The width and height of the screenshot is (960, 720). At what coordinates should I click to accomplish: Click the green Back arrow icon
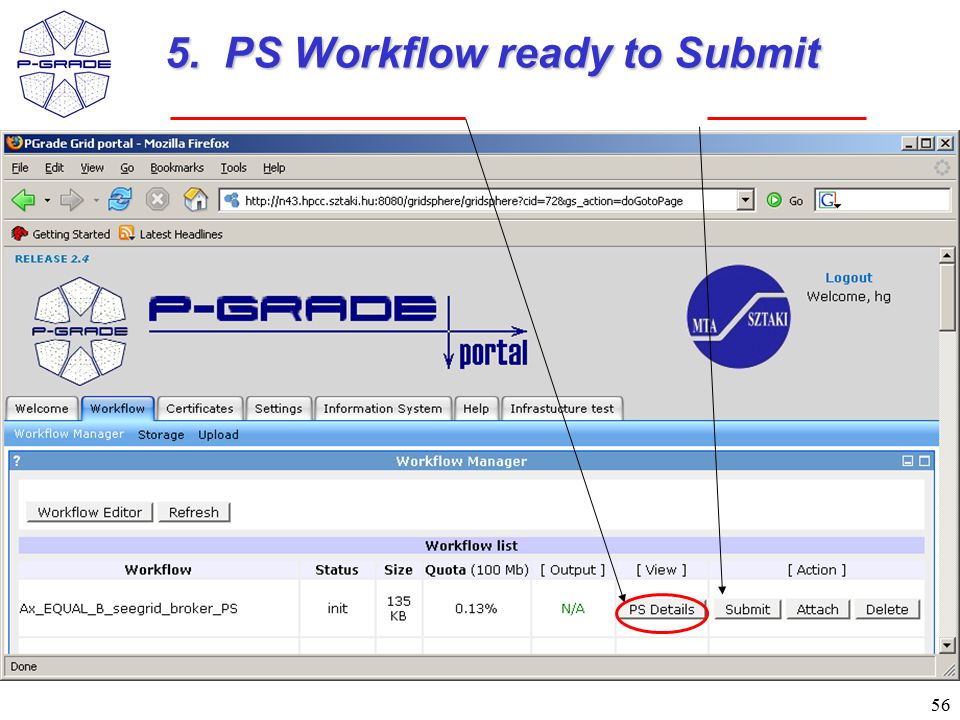[23, 200]
